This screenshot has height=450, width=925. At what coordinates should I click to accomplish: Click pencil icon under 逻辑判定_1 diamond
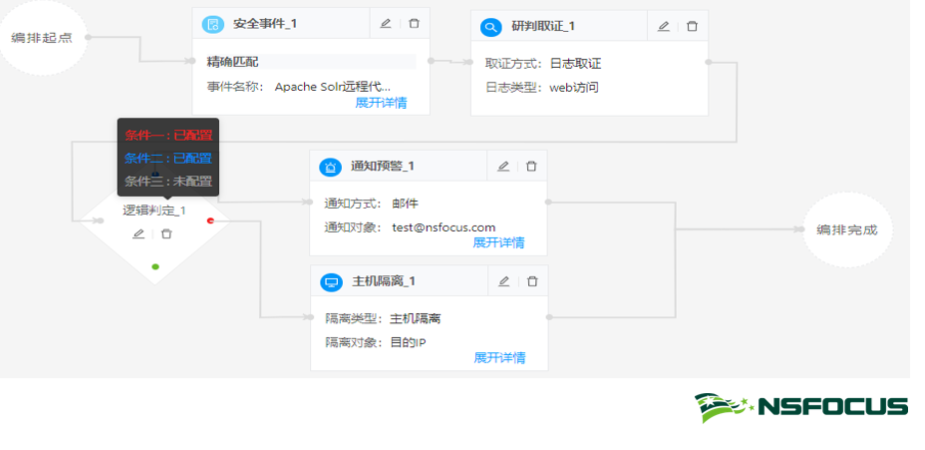[138, 234]
